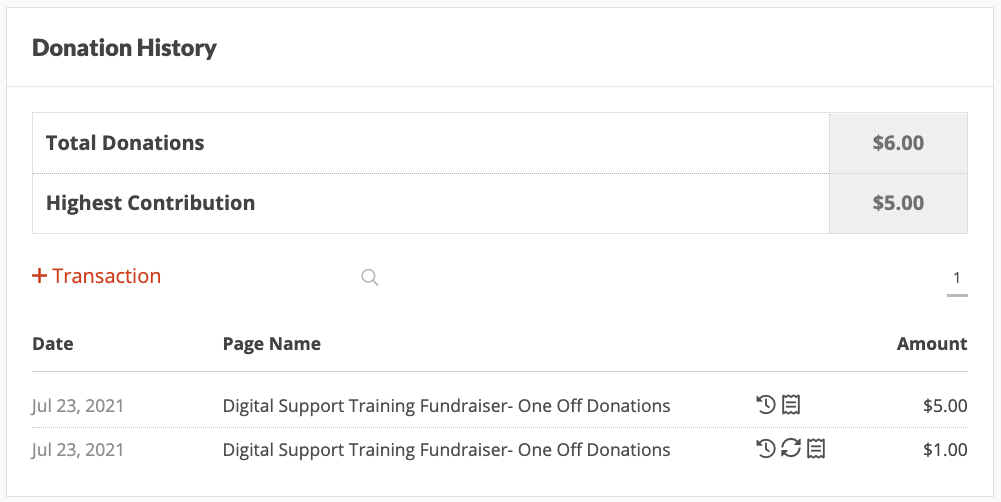The width and height of the screenshot is (1001, 502).
Task: Select the $5.00 amount in first row
Action: pyautogui.click(x=945, y=406)
